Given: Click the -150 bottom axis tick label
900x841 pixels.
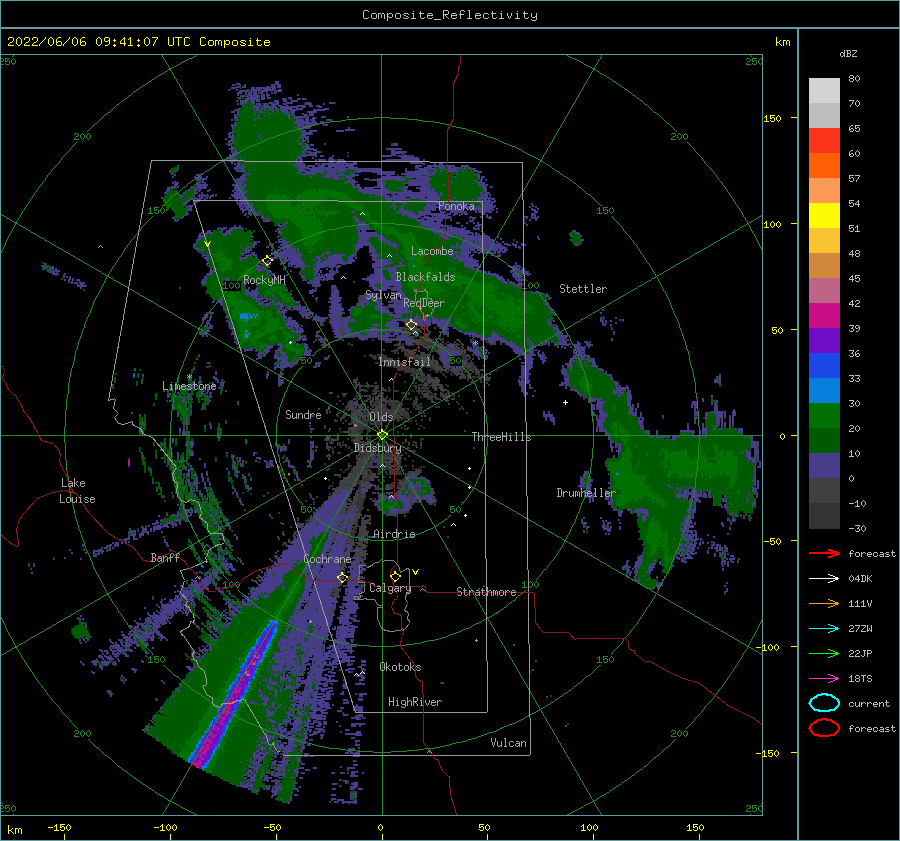Looking at the screenshot, I should (x=59, y=827).
